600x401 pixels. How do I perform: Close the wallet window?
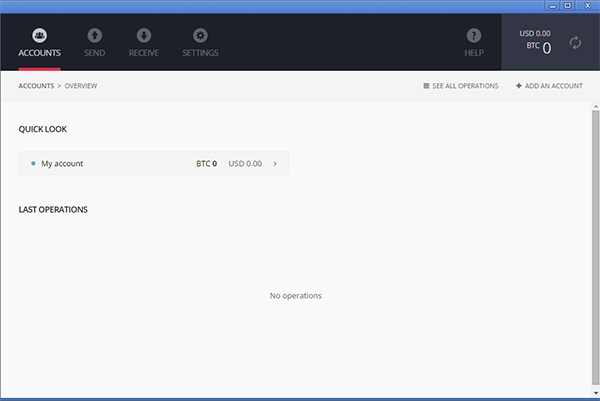(588, 5)
